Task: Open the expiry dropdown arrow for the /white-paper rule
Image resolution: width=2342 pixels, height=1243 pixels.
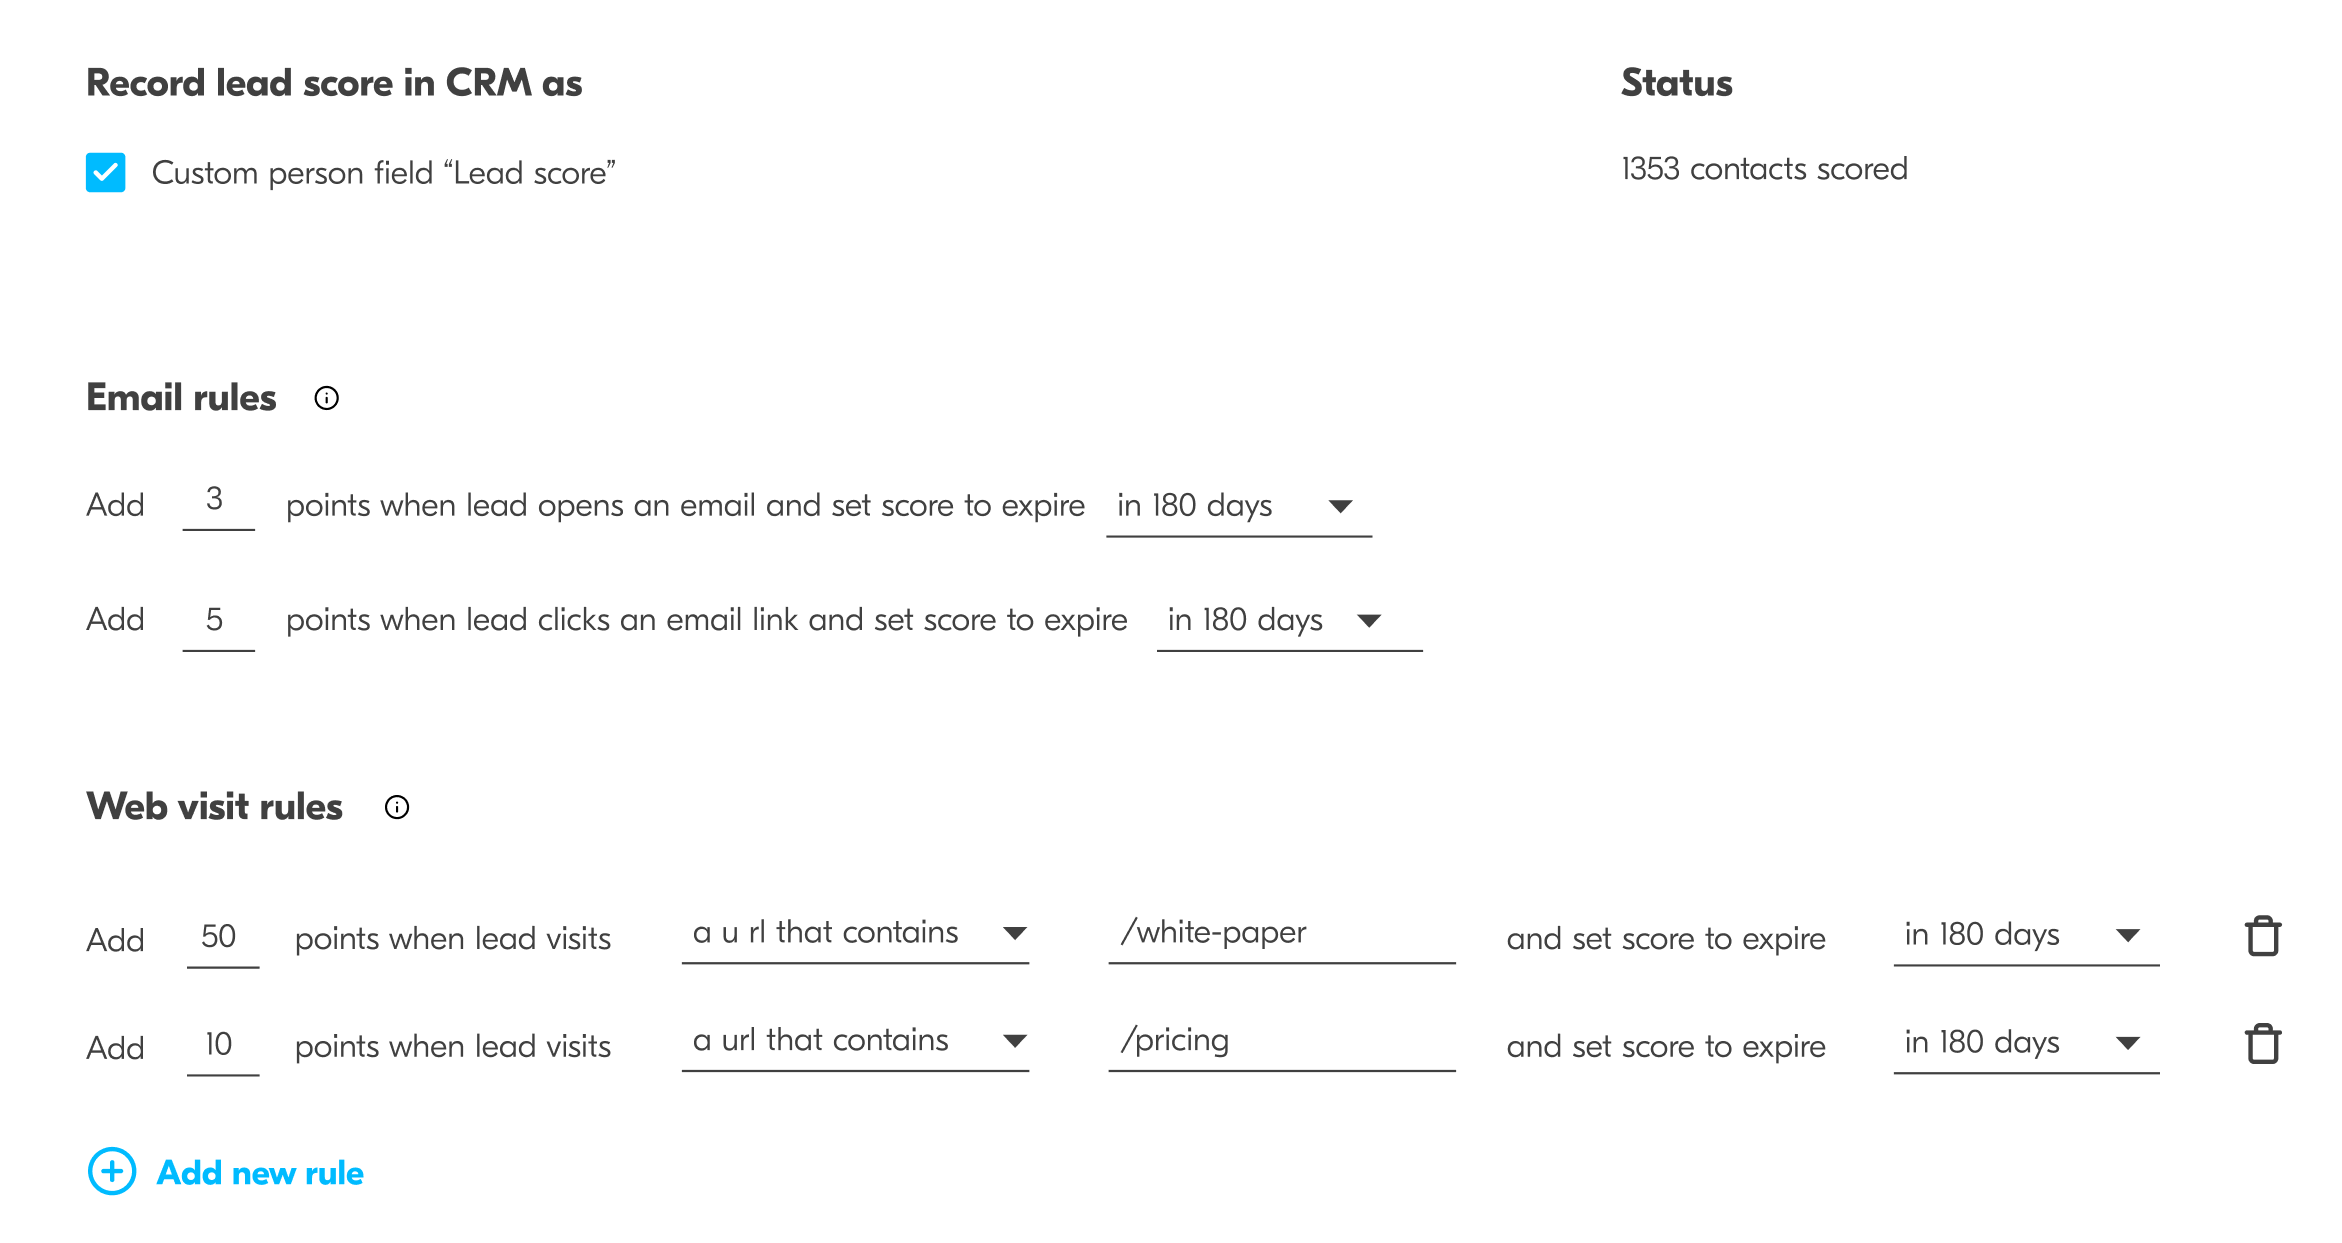Action: (2128, 936)
